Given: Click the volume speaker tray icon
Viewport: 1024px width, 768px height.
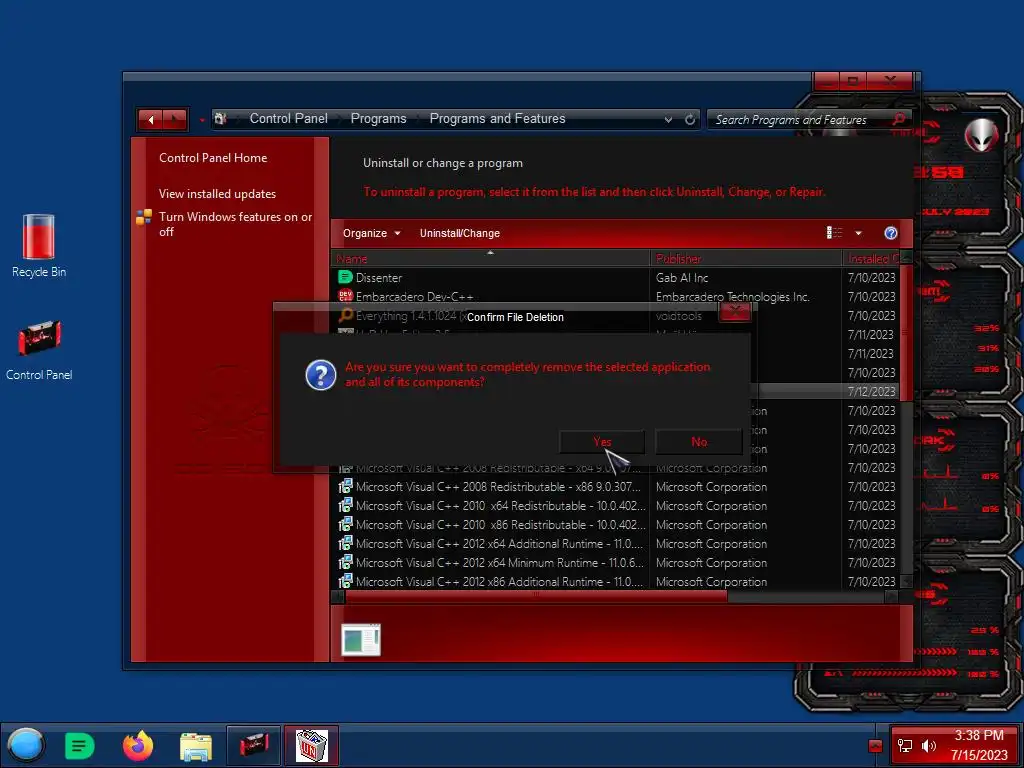Looking at the screenshot, I should (x=928, y=745).
